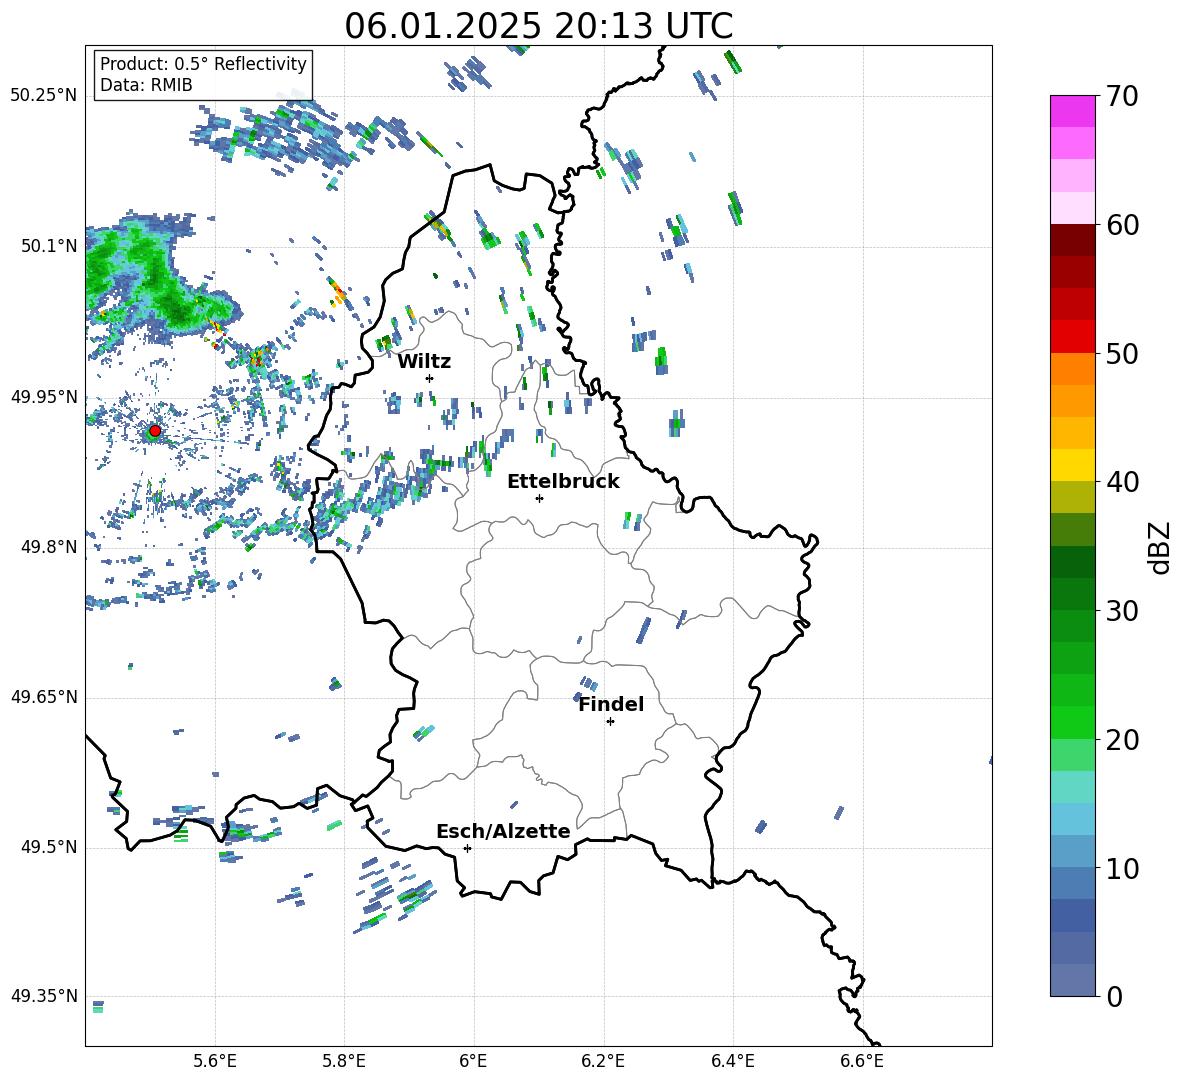Screen dimensions: 1184x1081
Task: Click the Wiltz station cross marker
Action: [430, 378]
